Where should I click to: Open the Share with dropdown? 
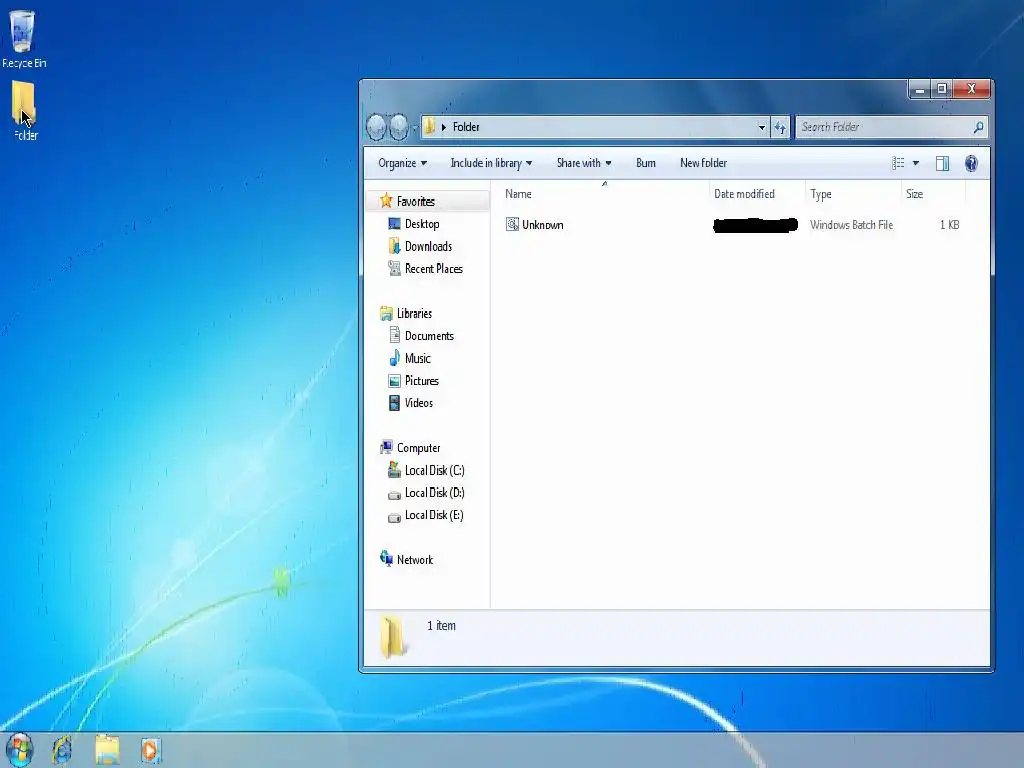[584, 163]
